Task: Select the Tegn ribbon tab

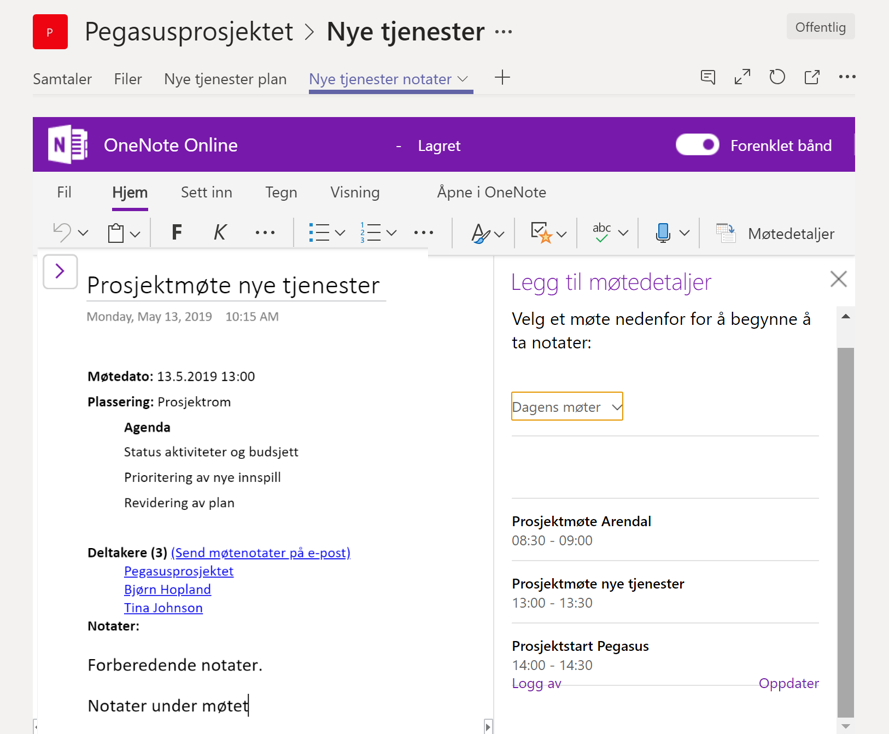Action: (281, 193)
